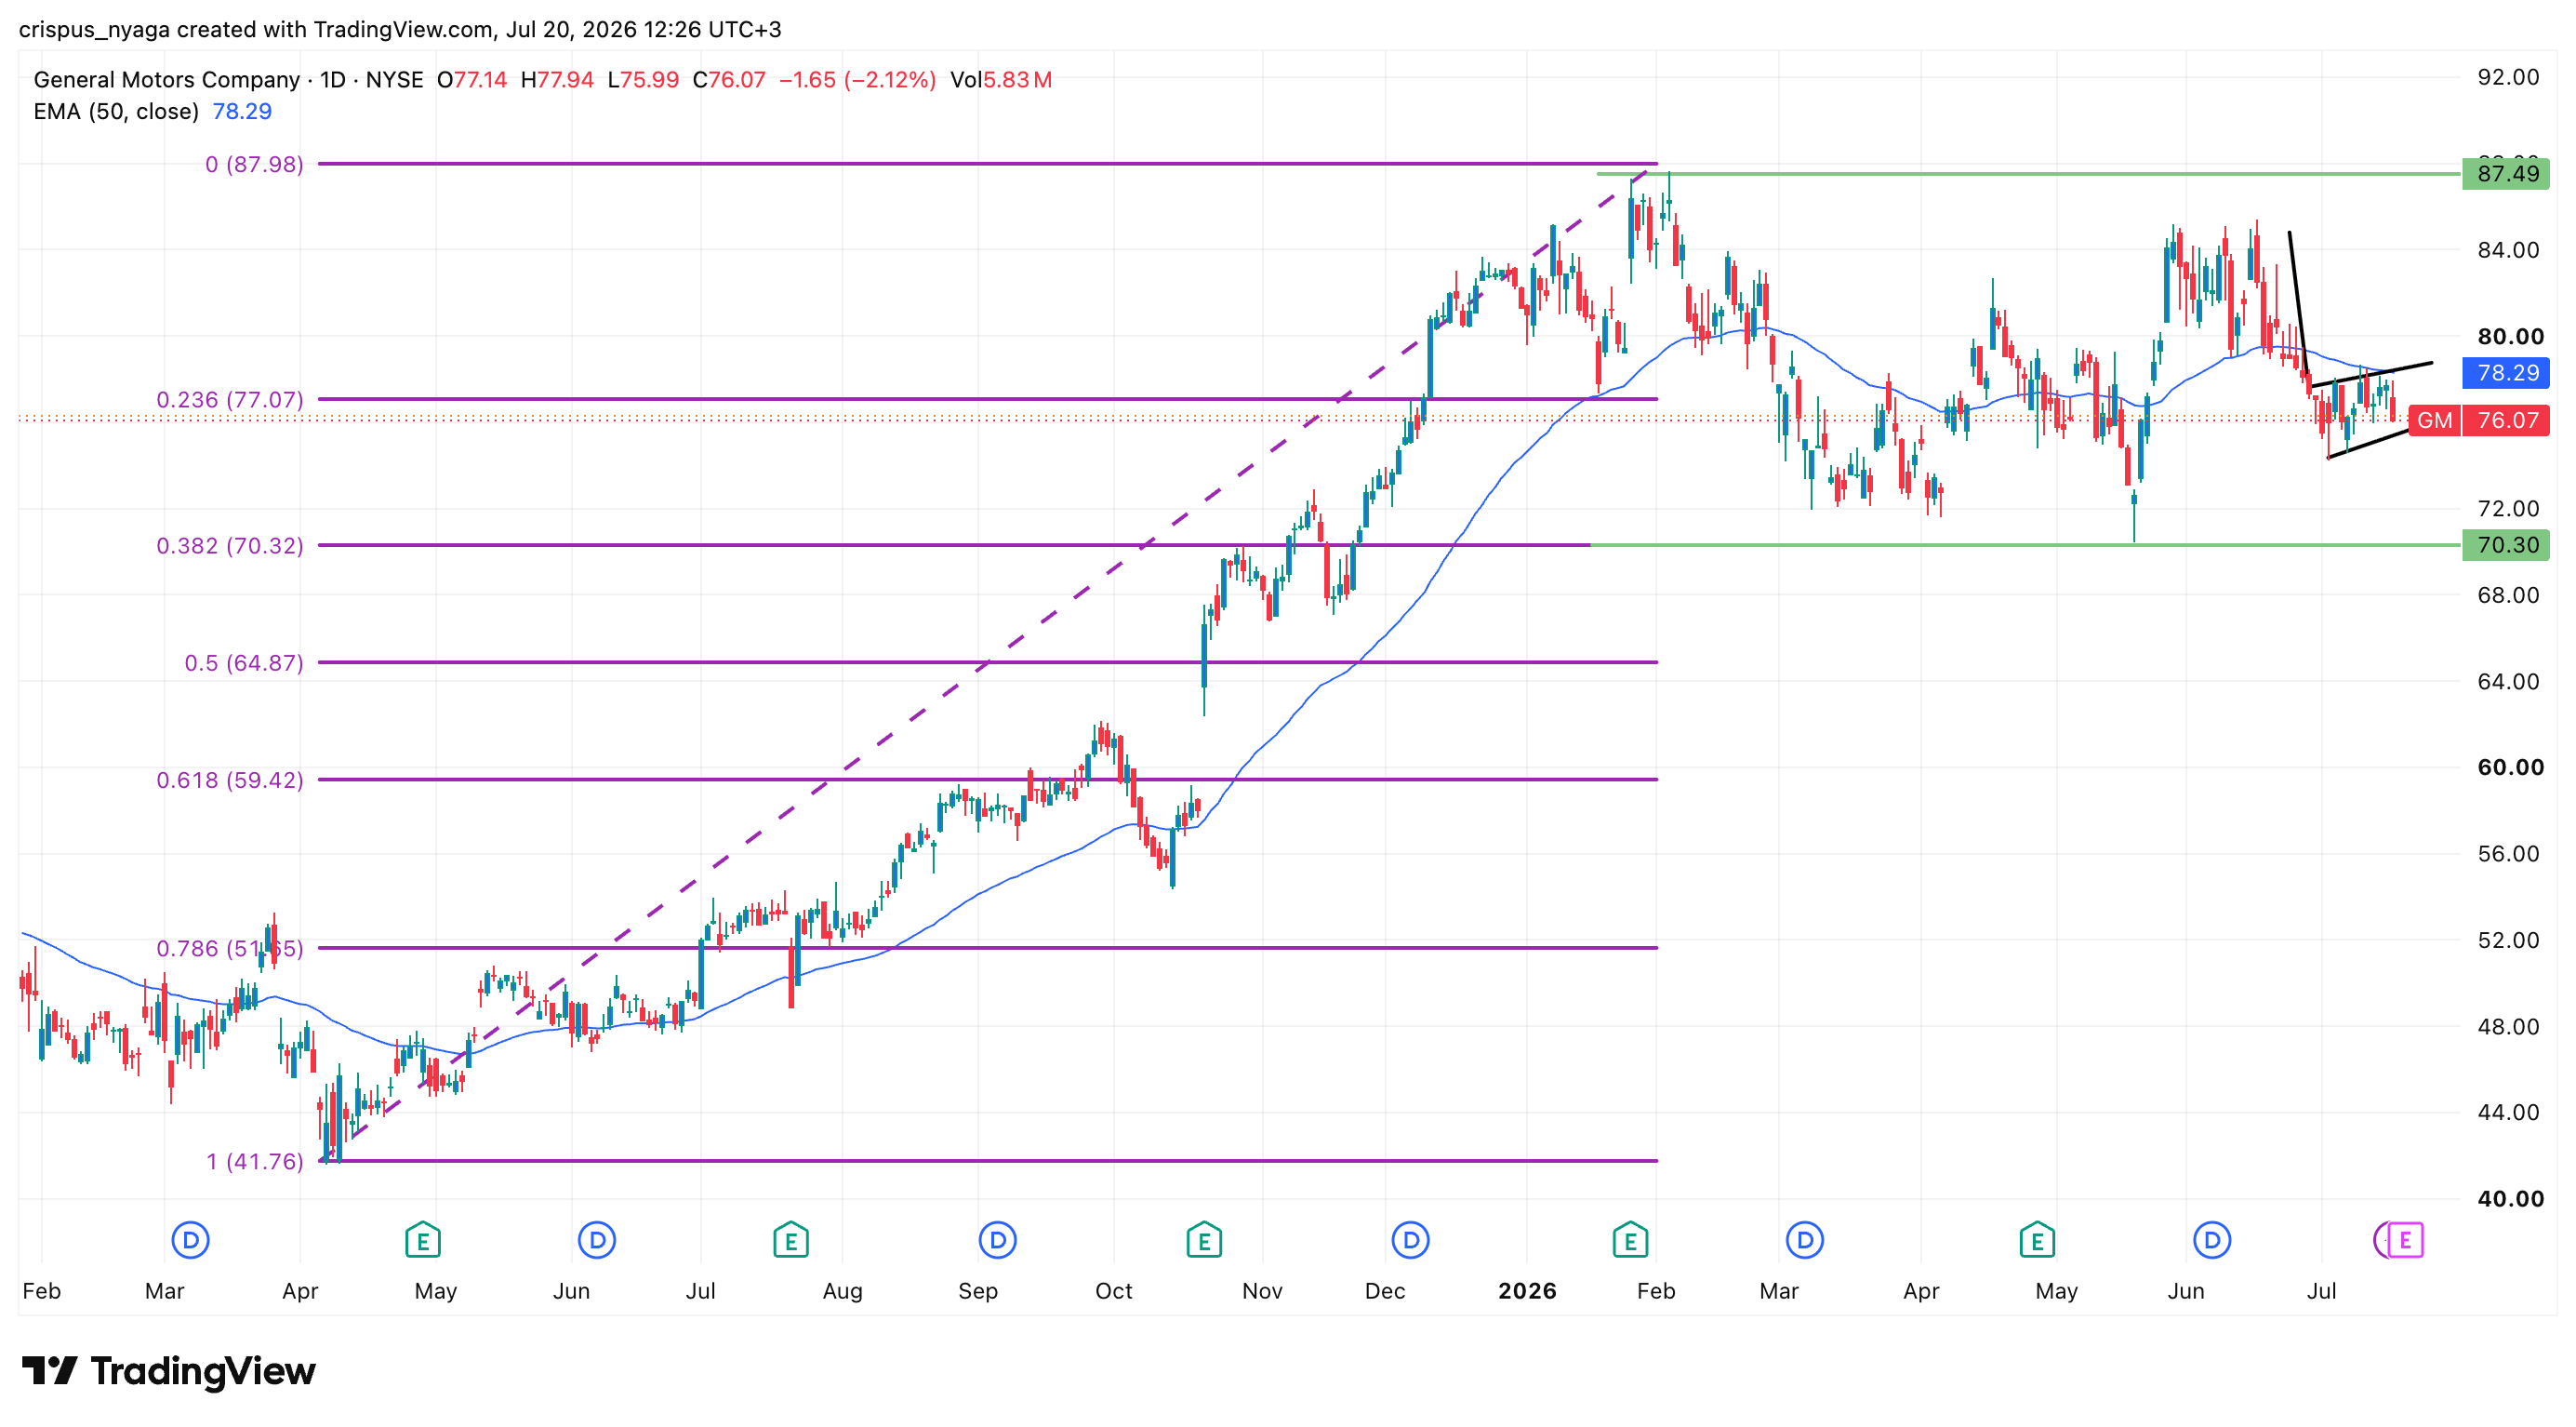2576x1427 pixels.
Task: Select the Fibonacci level label 1 (41.76)
Action: pos(254,1161)
